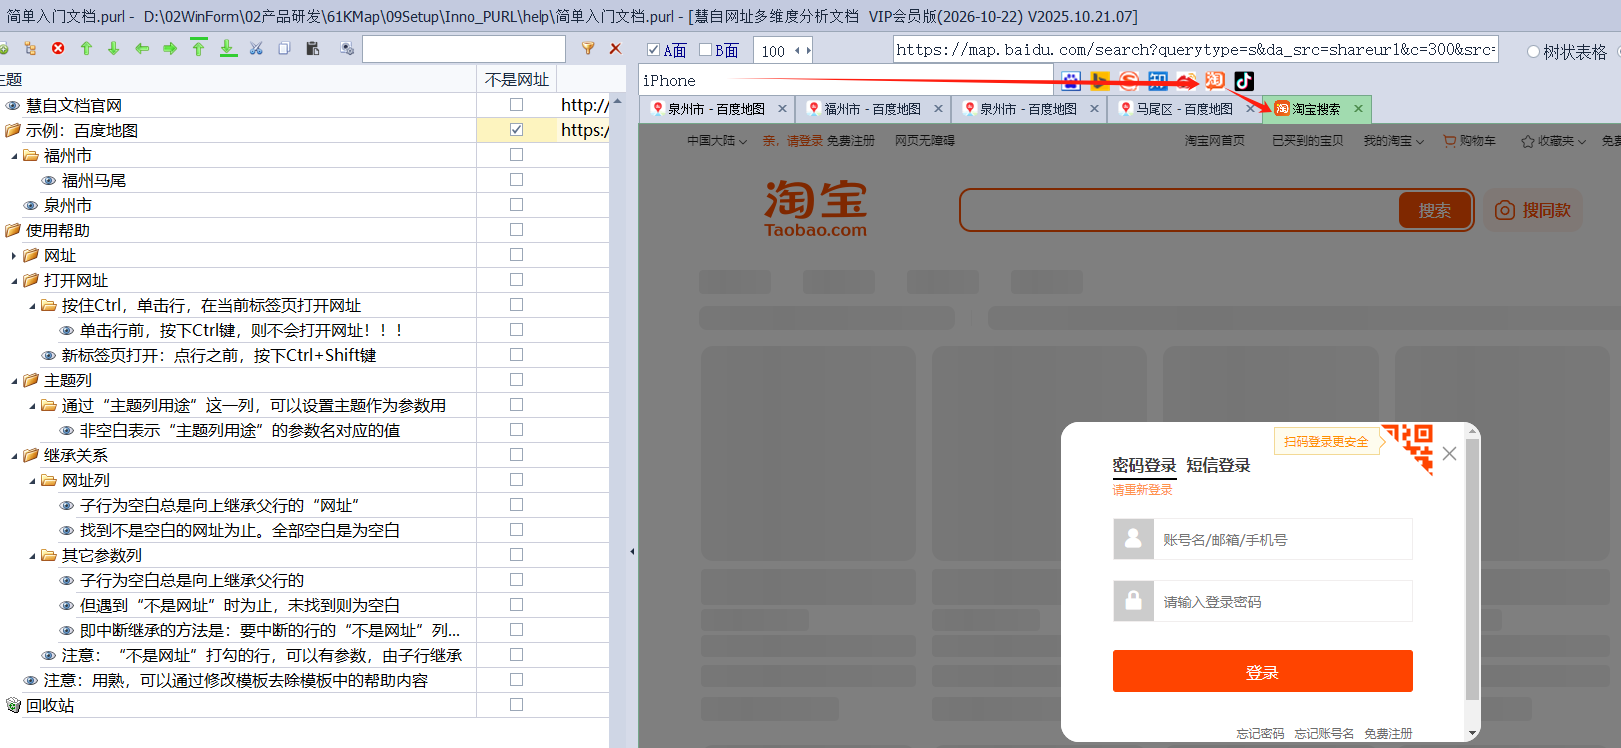Uncheck the A面 checkbox

tap(653, 50)
